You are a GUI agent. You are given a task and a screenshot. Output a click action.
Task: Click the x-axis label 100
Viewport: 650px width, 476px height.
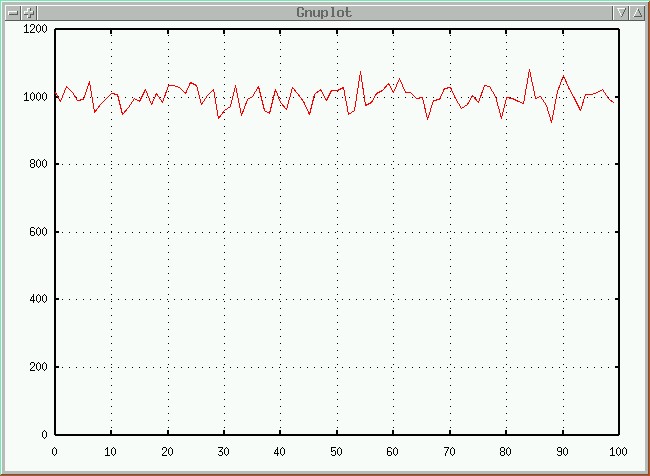pyautogui.click(x=618, y=452)
